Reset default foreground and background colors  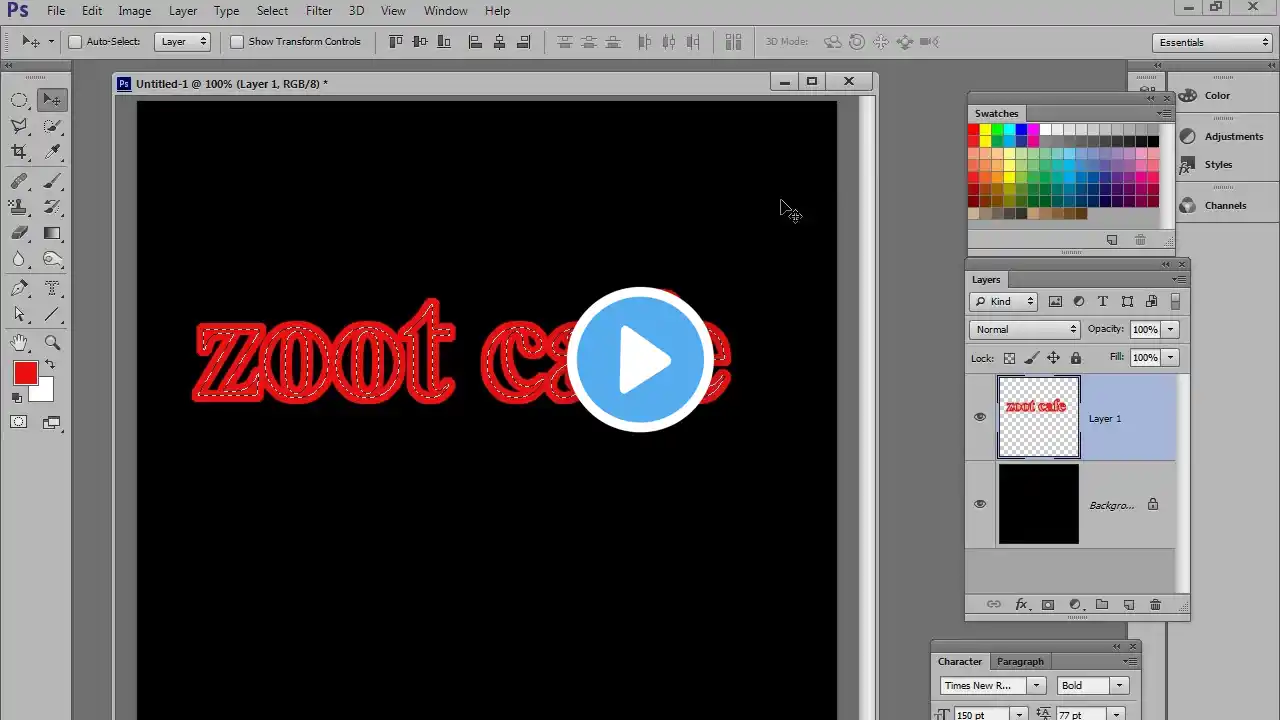pos(17,398)
